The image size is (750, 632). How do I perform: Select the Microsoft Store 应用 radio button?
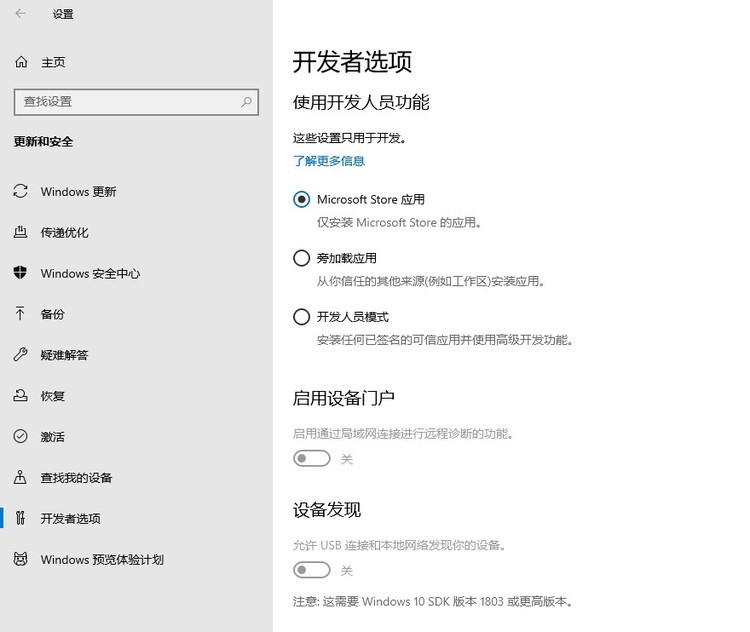302,199
